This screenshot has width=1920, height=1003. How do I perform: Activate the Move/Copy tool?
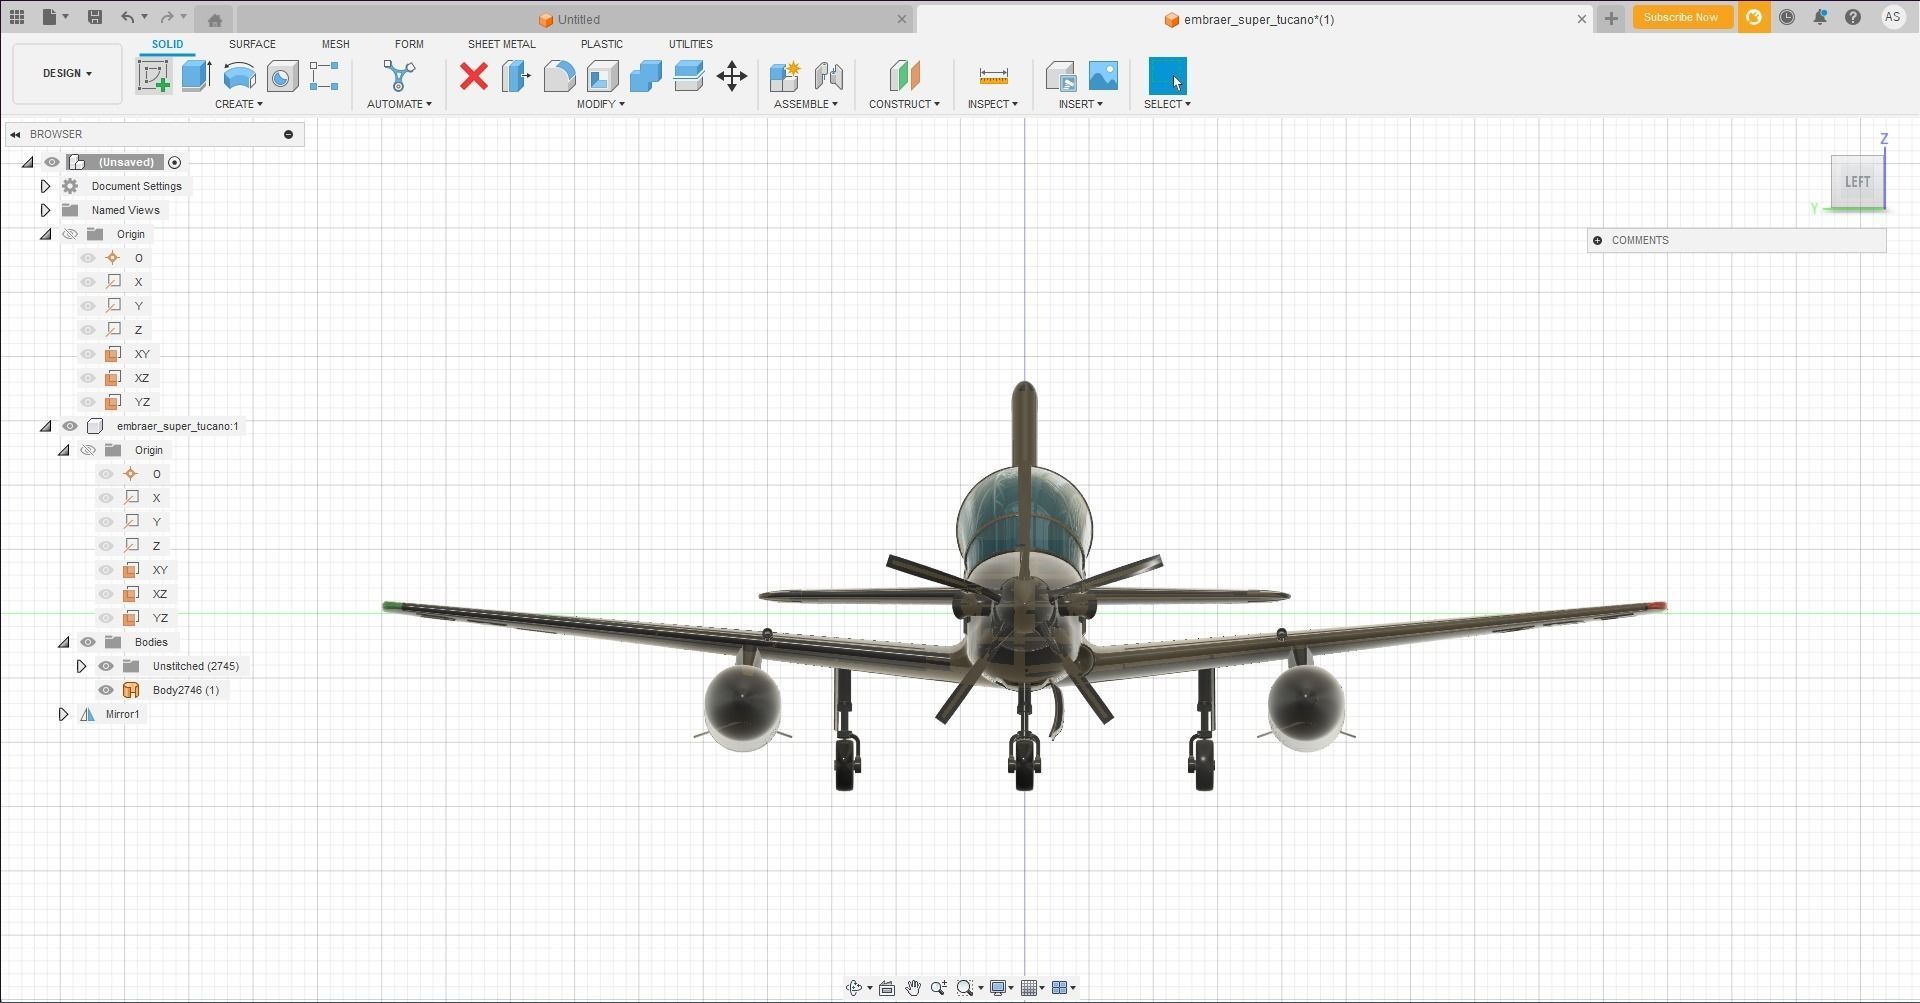[x=732, y=76]
